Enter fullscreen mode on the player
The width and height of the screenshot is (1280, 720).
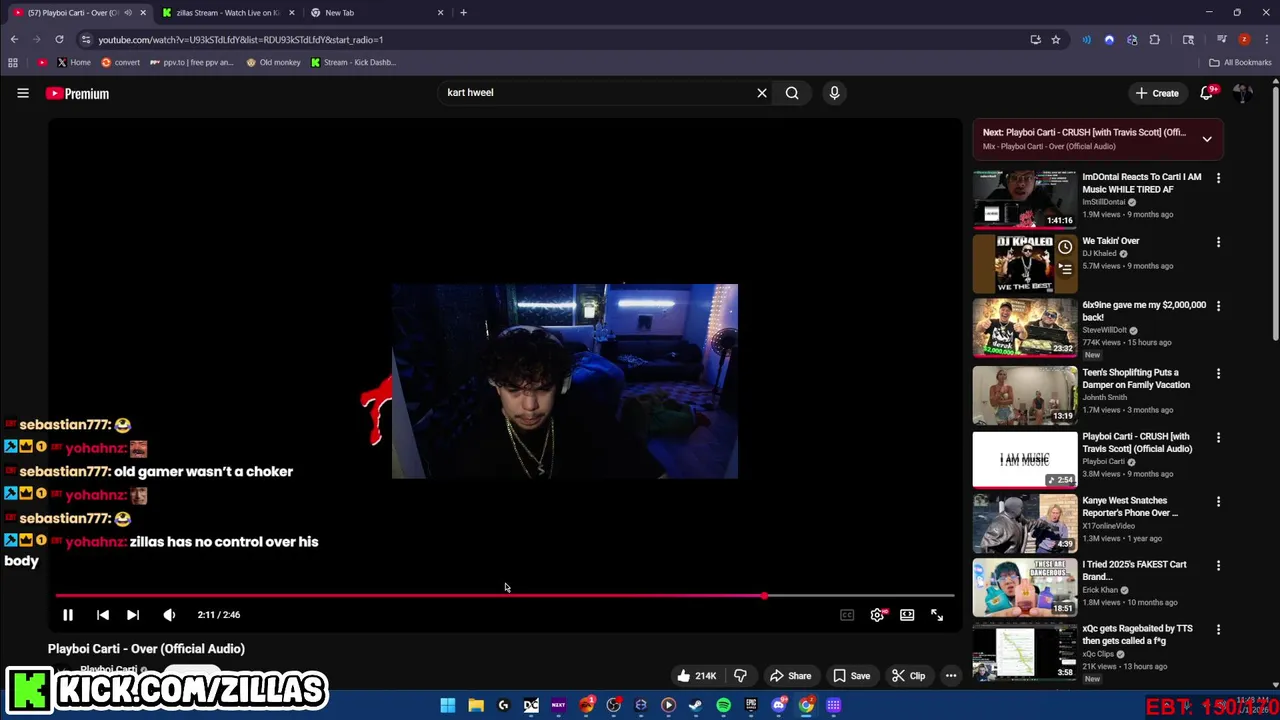tap(937, 615)
